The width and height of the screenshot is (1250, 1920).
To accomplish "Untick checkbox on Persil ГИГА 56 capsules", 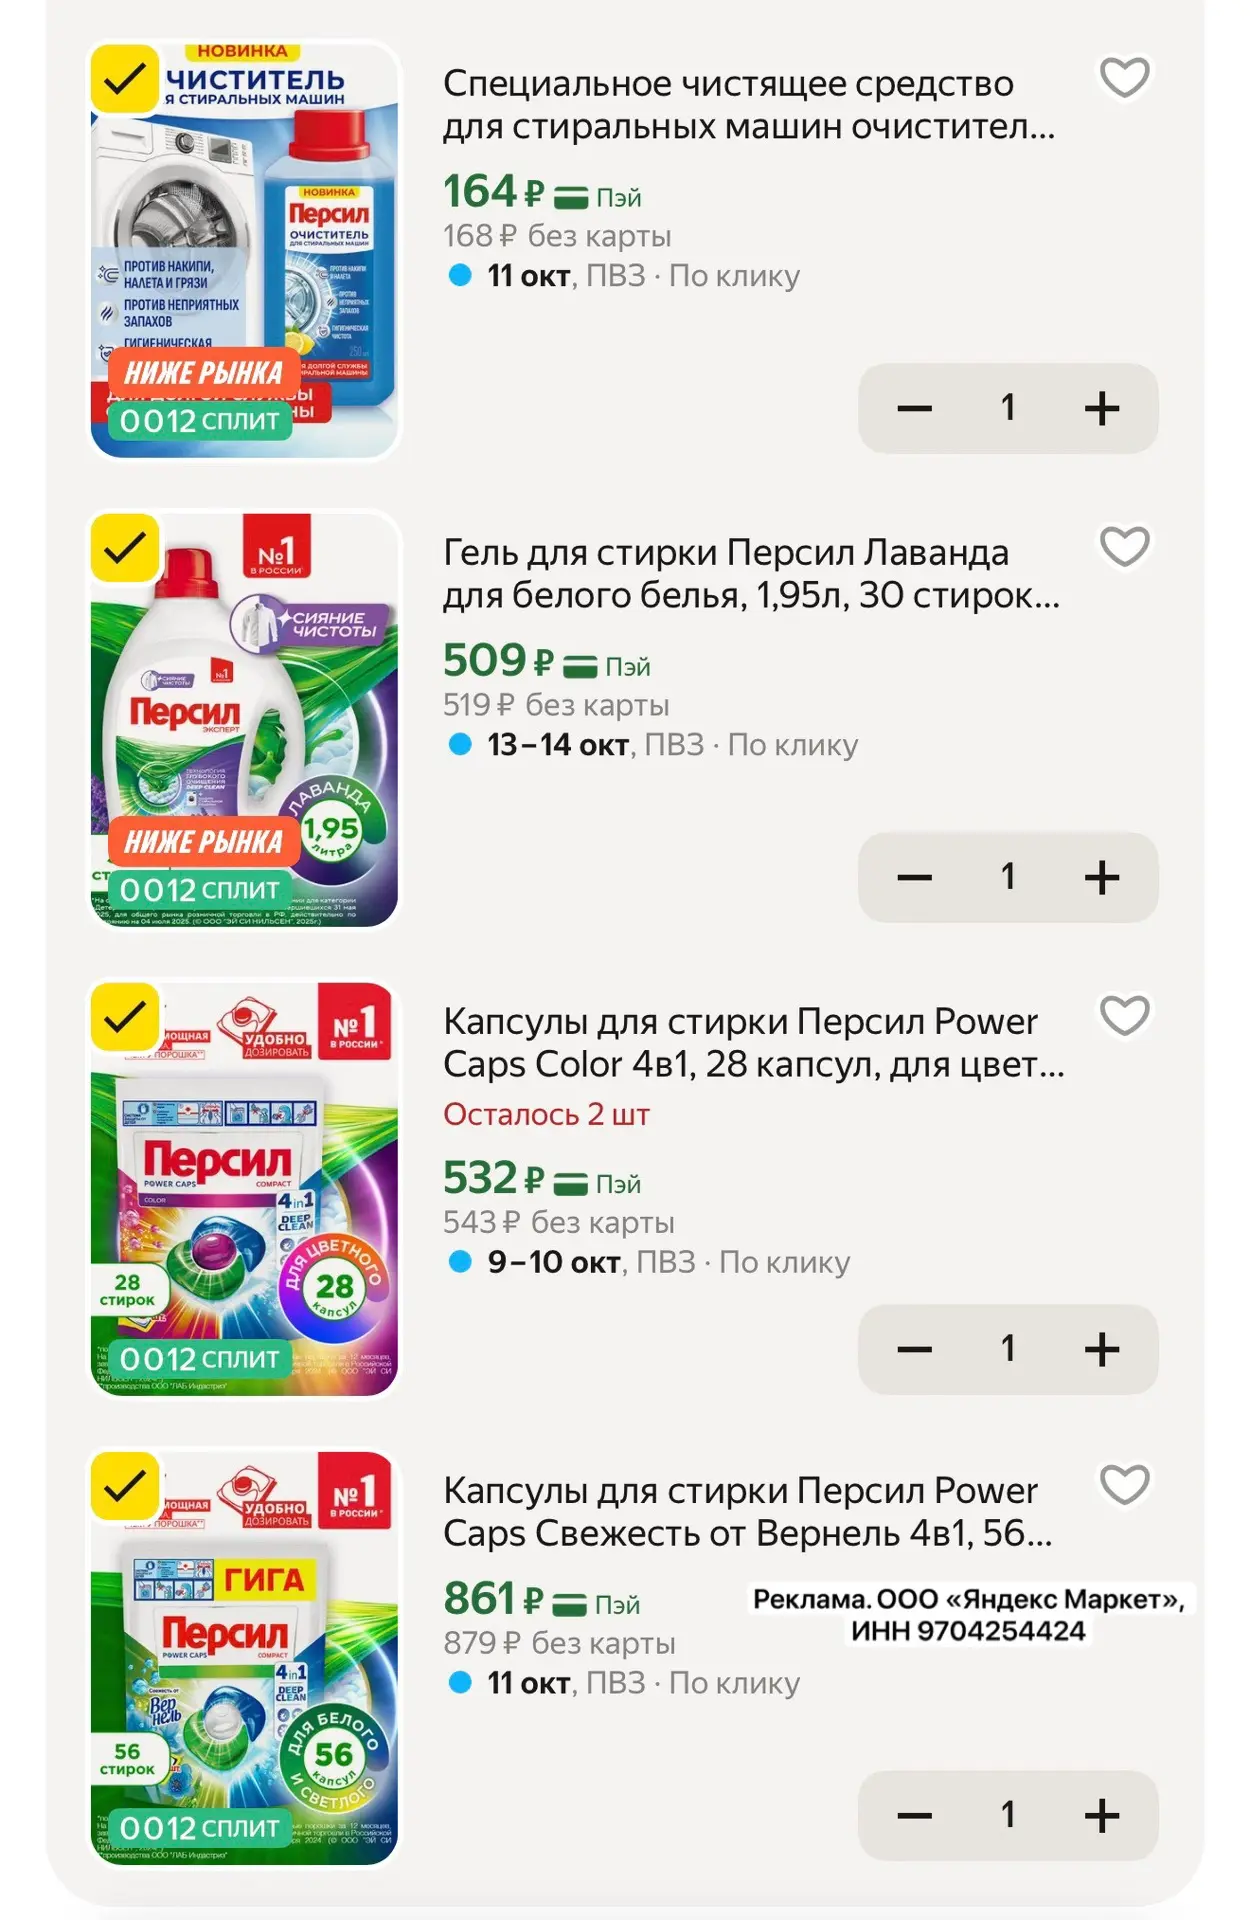I will pos(125,1485).
